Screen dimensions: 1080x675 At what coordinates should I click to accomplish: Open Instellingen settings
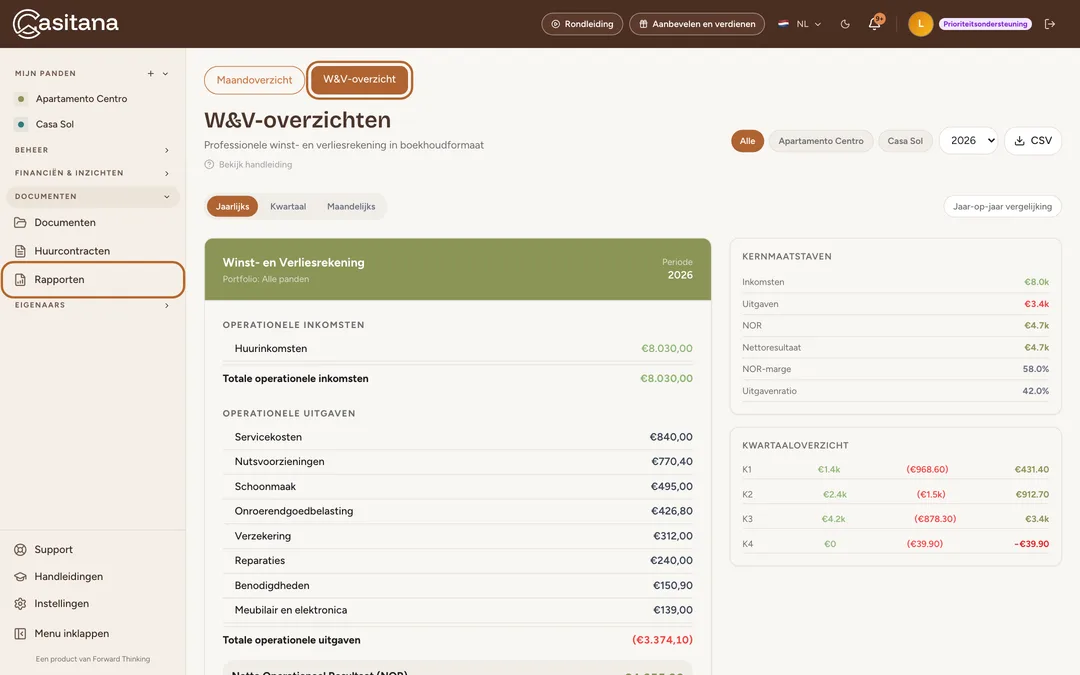click(x=92, y=603)
